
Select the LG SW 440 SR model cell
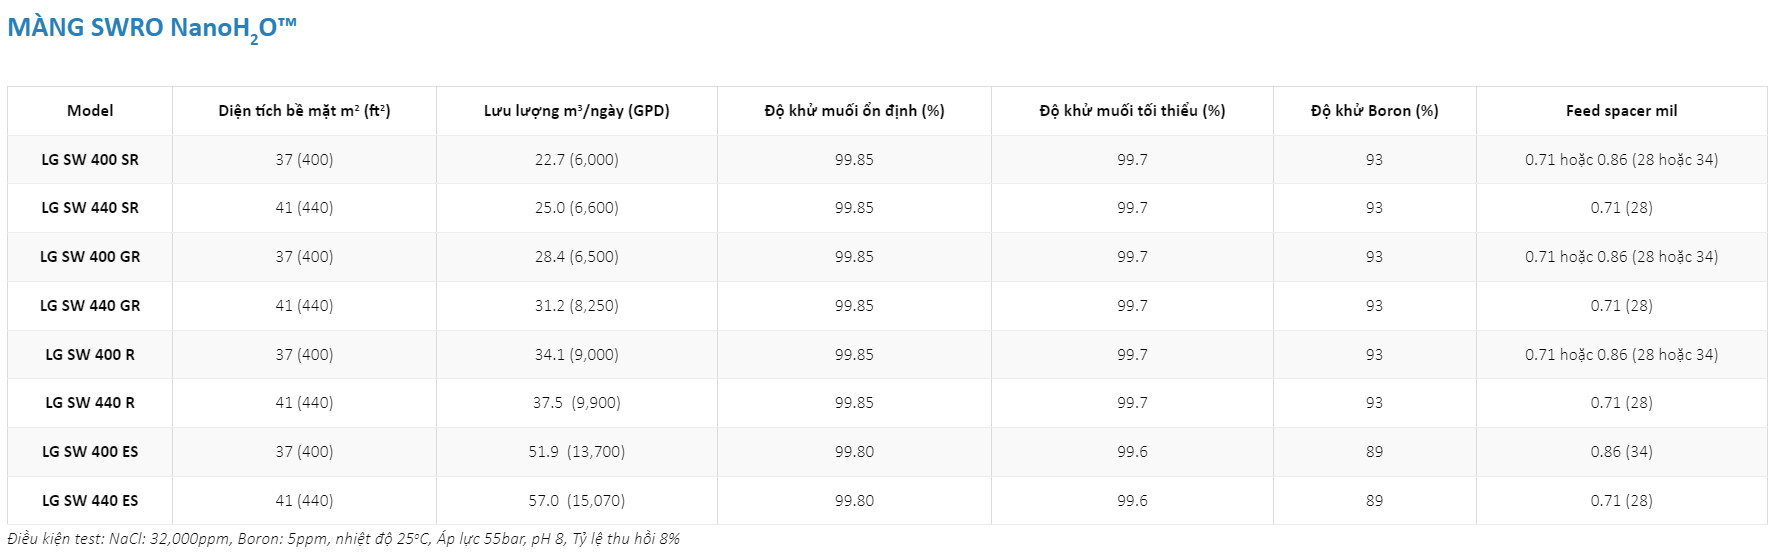(x=90, y=208)
